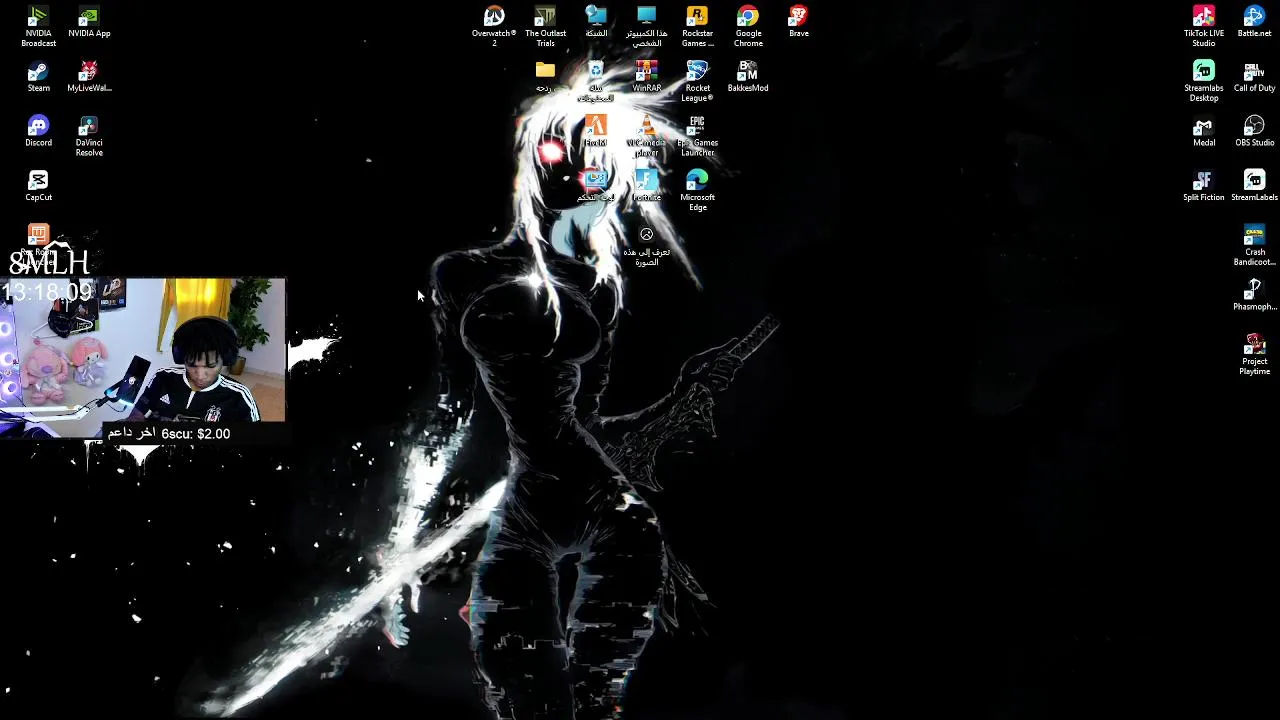This screenshot has height=720, width=1280.
Task: Select the VLC media player icon
Action: tap(646, 137)
